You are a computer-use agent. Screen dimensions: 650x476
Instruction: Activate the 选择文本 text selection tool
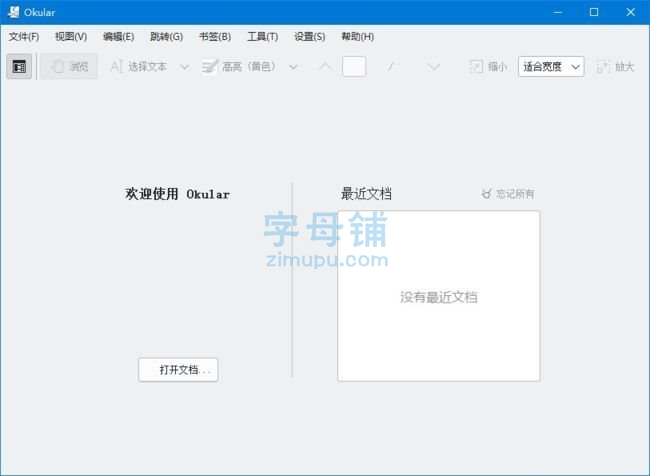[x=139, y=66]
